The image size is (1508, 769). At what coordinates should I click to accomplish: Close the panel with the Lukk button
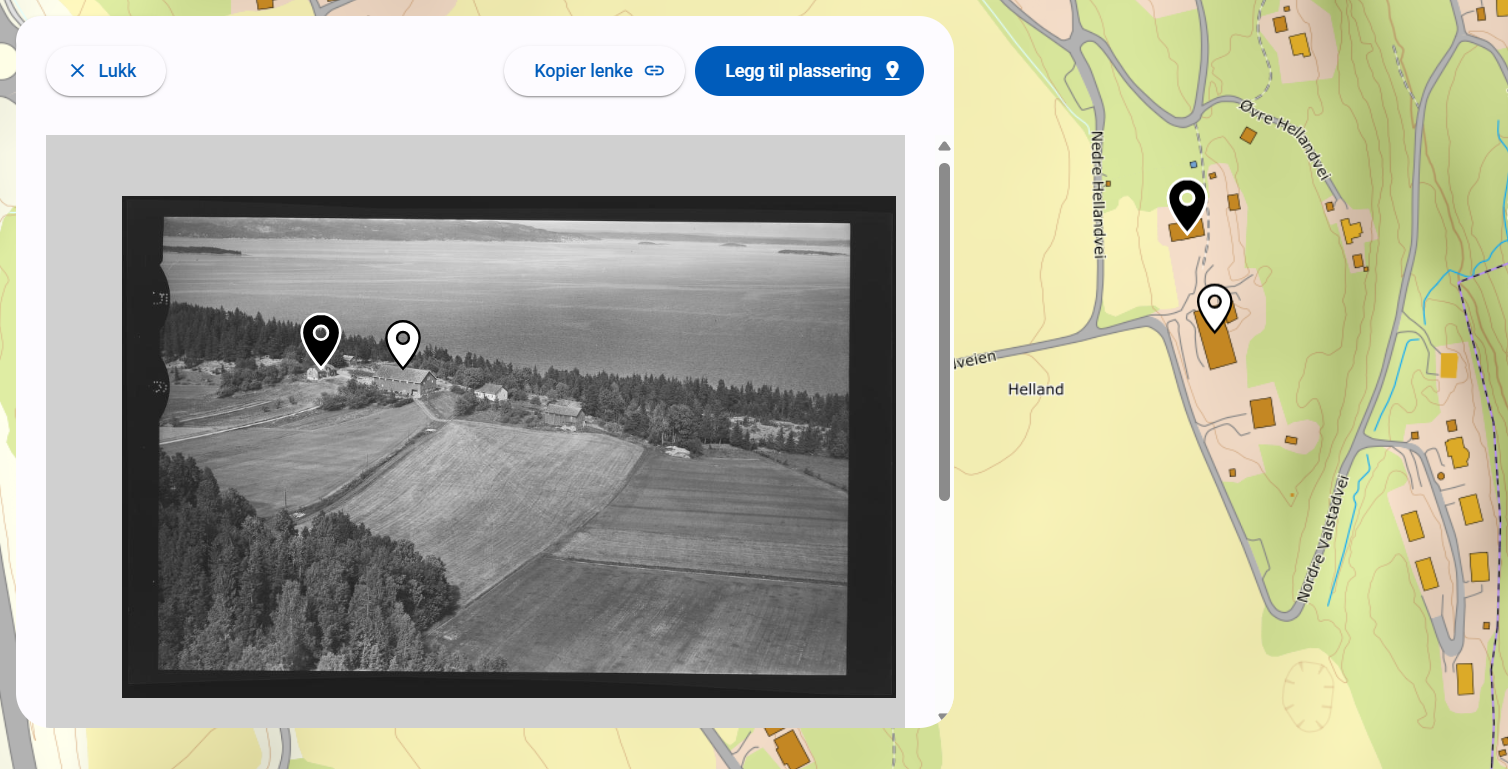tap(106, 71)
